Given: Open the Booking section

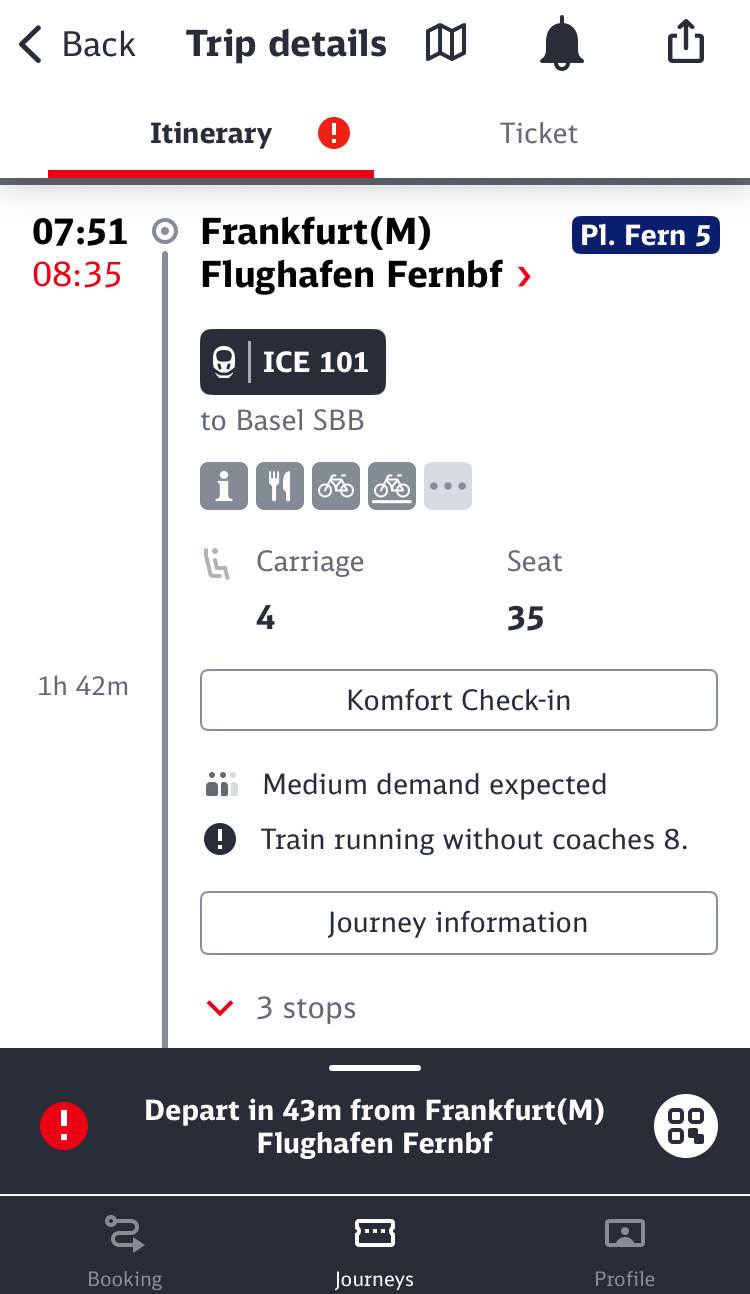Looking at the screenshot, I should (x=125, y=1250).
